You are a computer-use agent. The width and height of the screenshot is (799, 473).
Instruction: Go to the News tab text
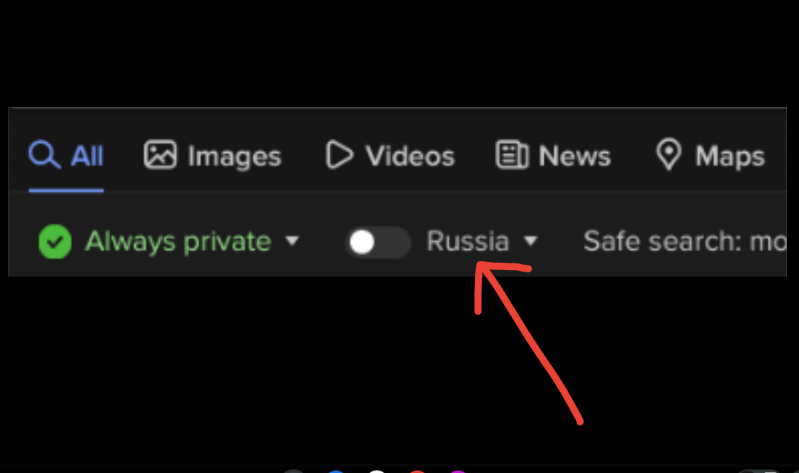575,156
